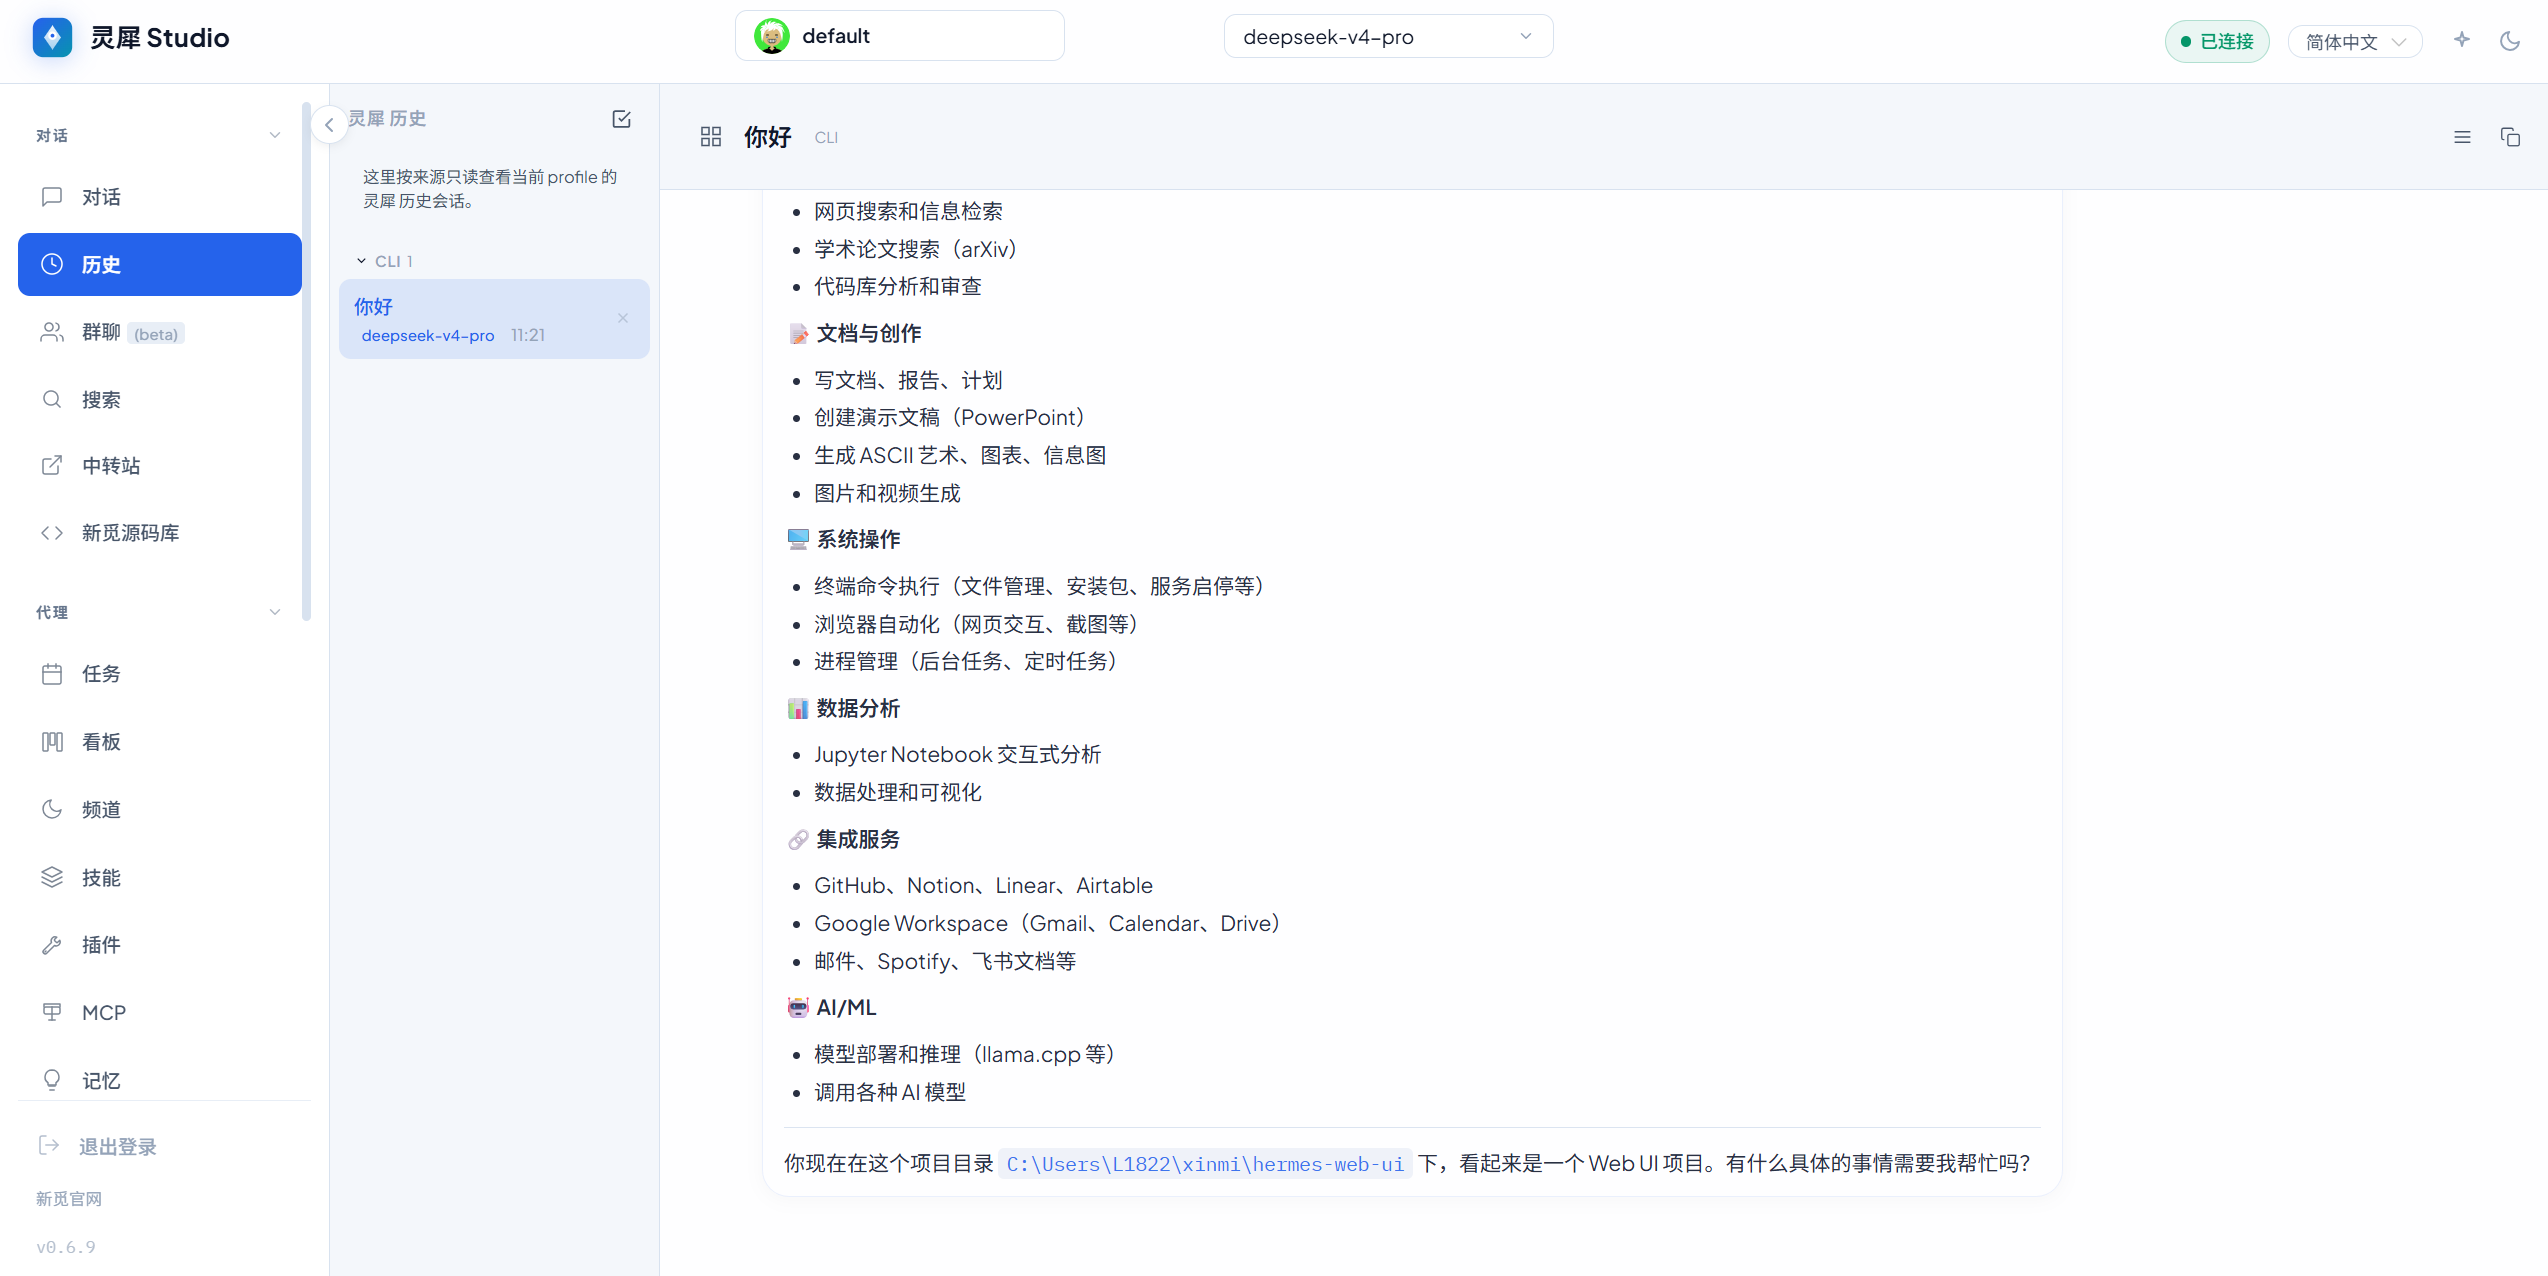This screenshot has height=1276, width=2548.
Task: Click the 群聊 people icon
Action: [52, 332]
